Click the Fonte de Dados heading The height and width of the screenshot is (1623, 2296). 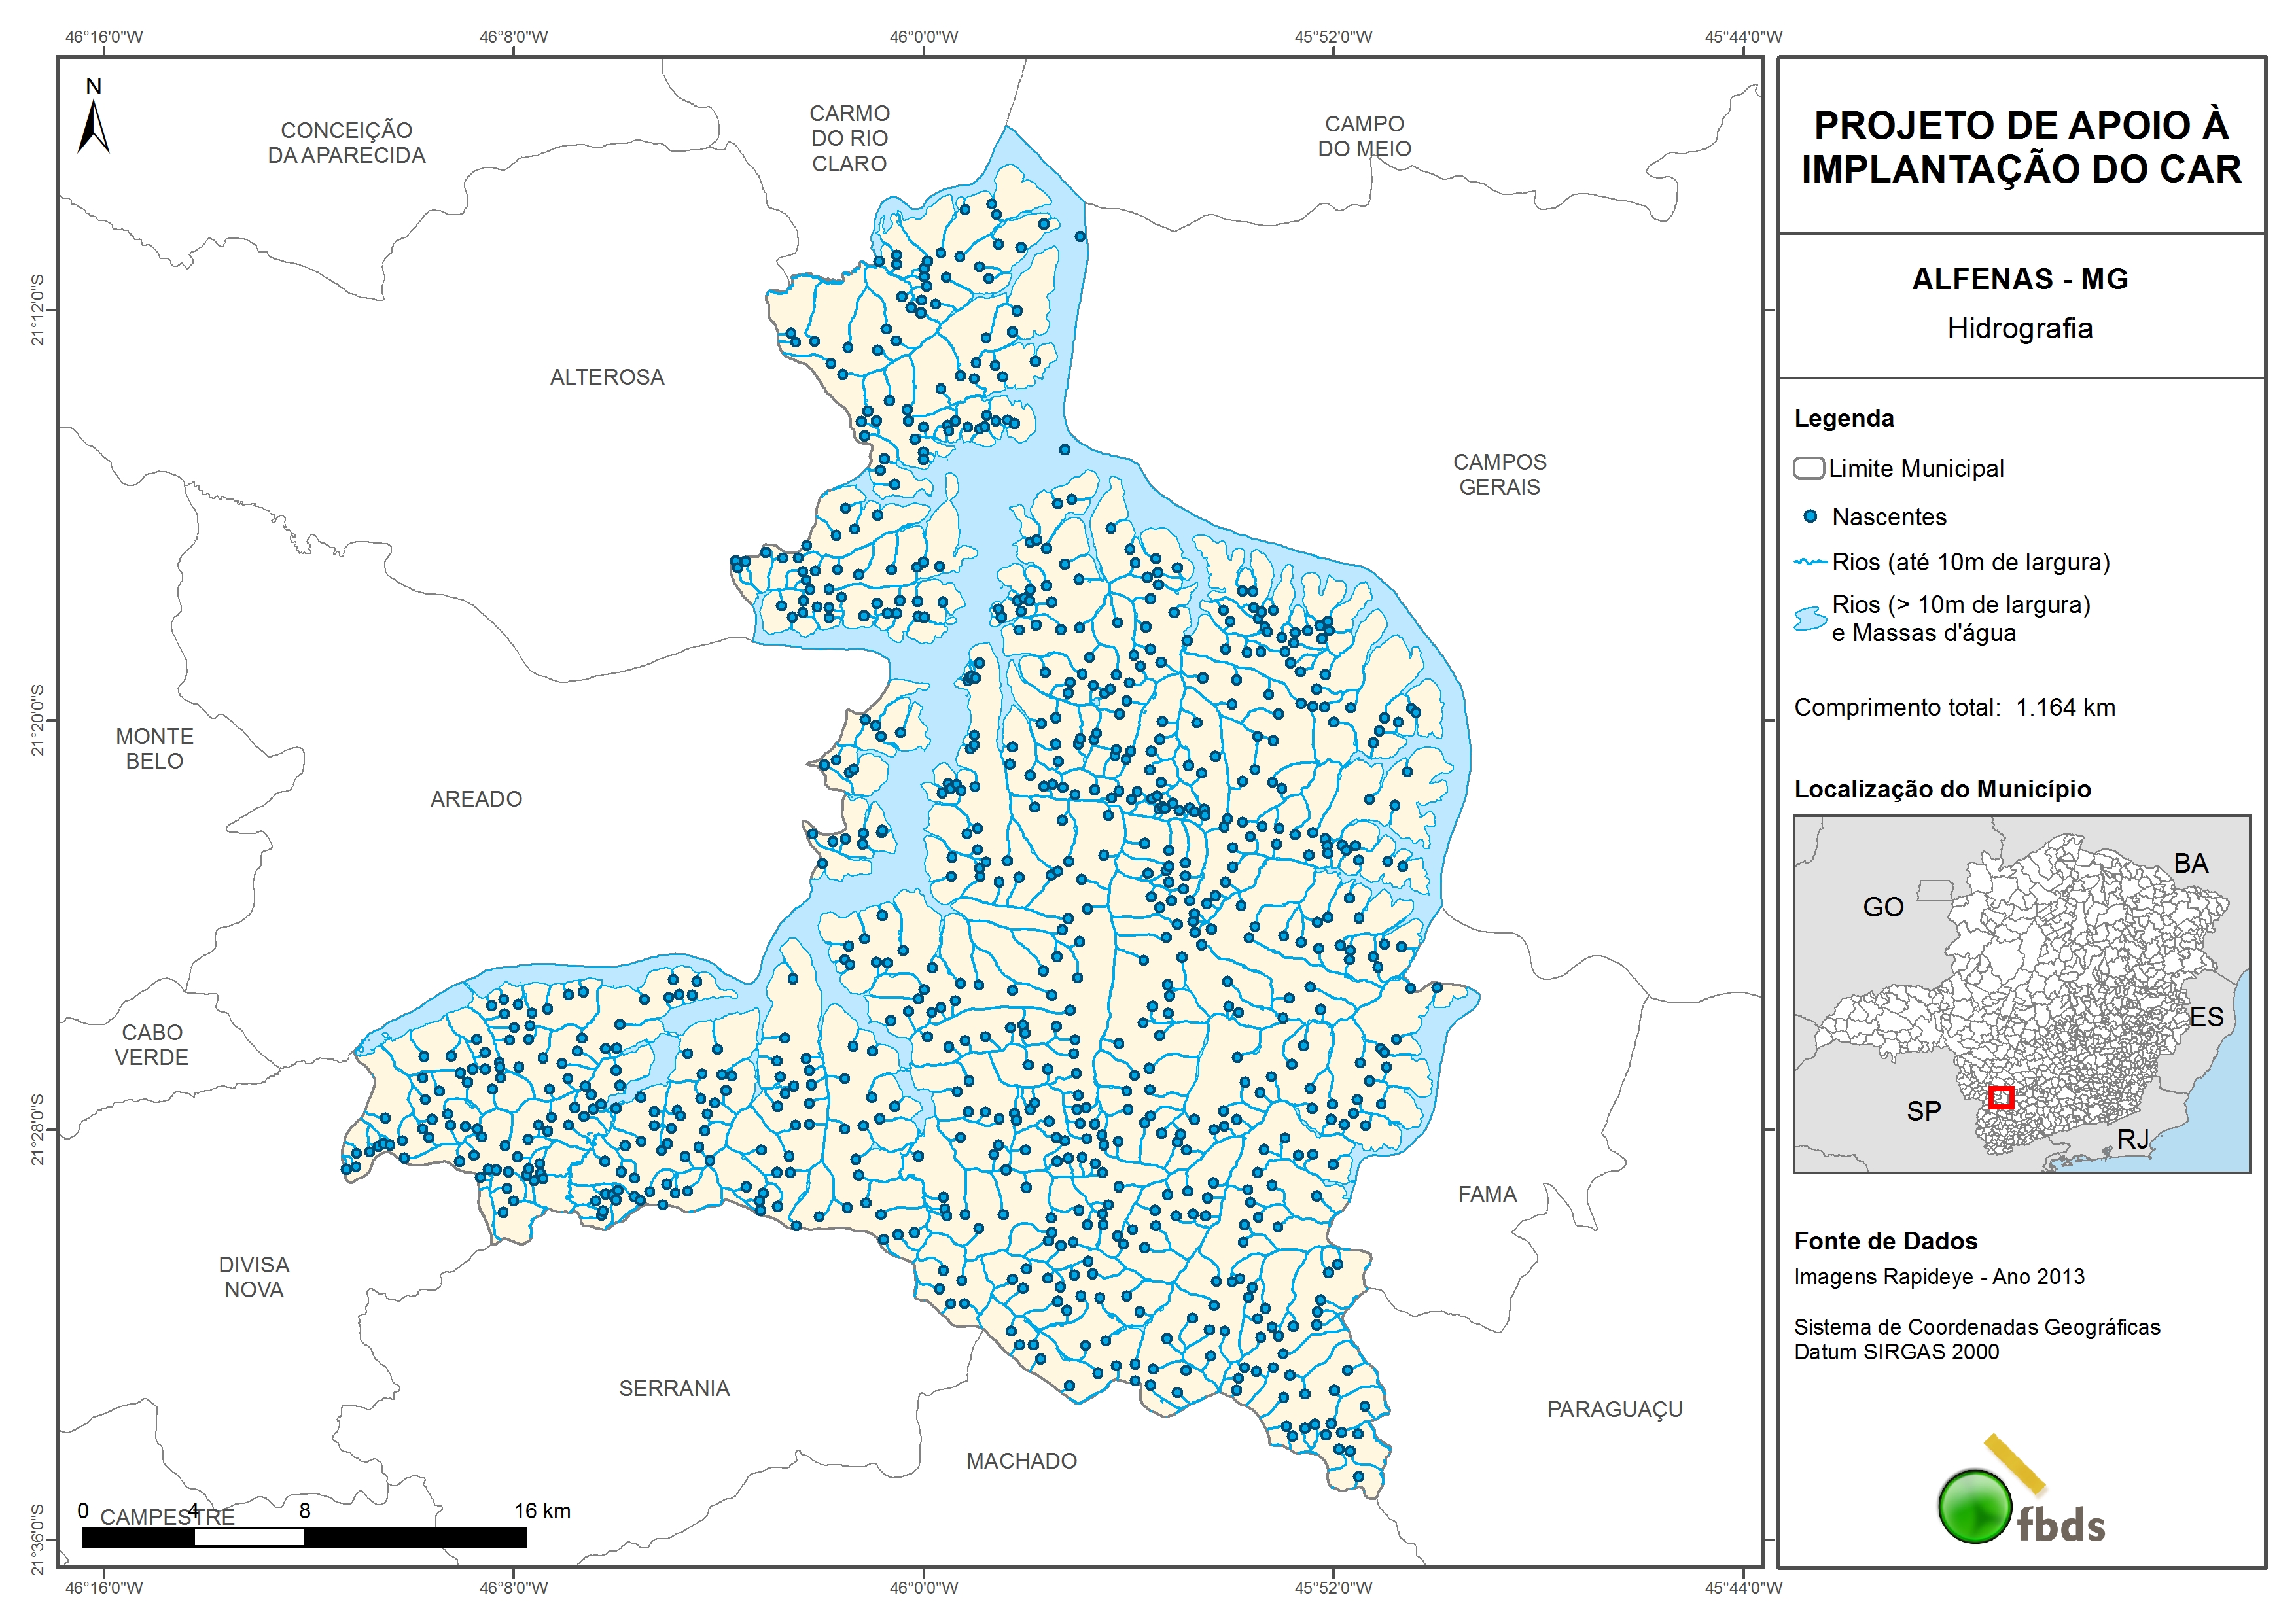pyautogui.click(x=1885, y=1241)
